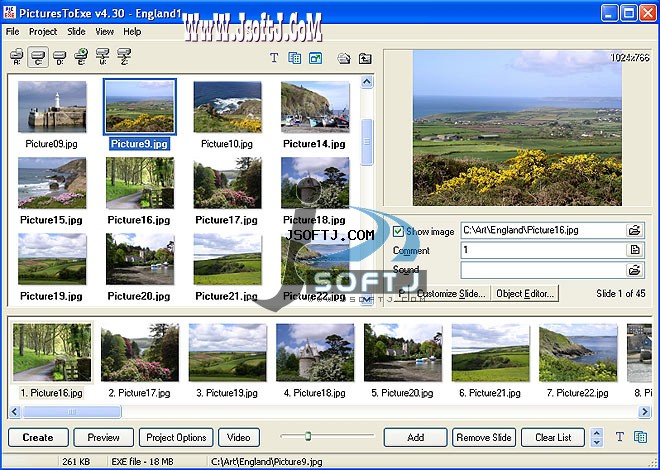Select Picture16.jpg thumbnail in file list

pos(140,183)
